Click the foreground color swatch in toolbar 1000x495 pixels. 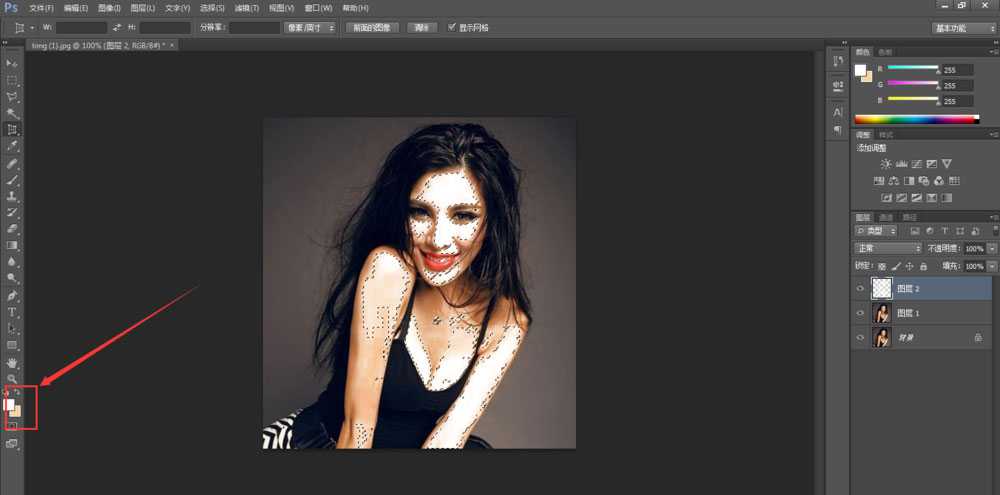[10, 404]
